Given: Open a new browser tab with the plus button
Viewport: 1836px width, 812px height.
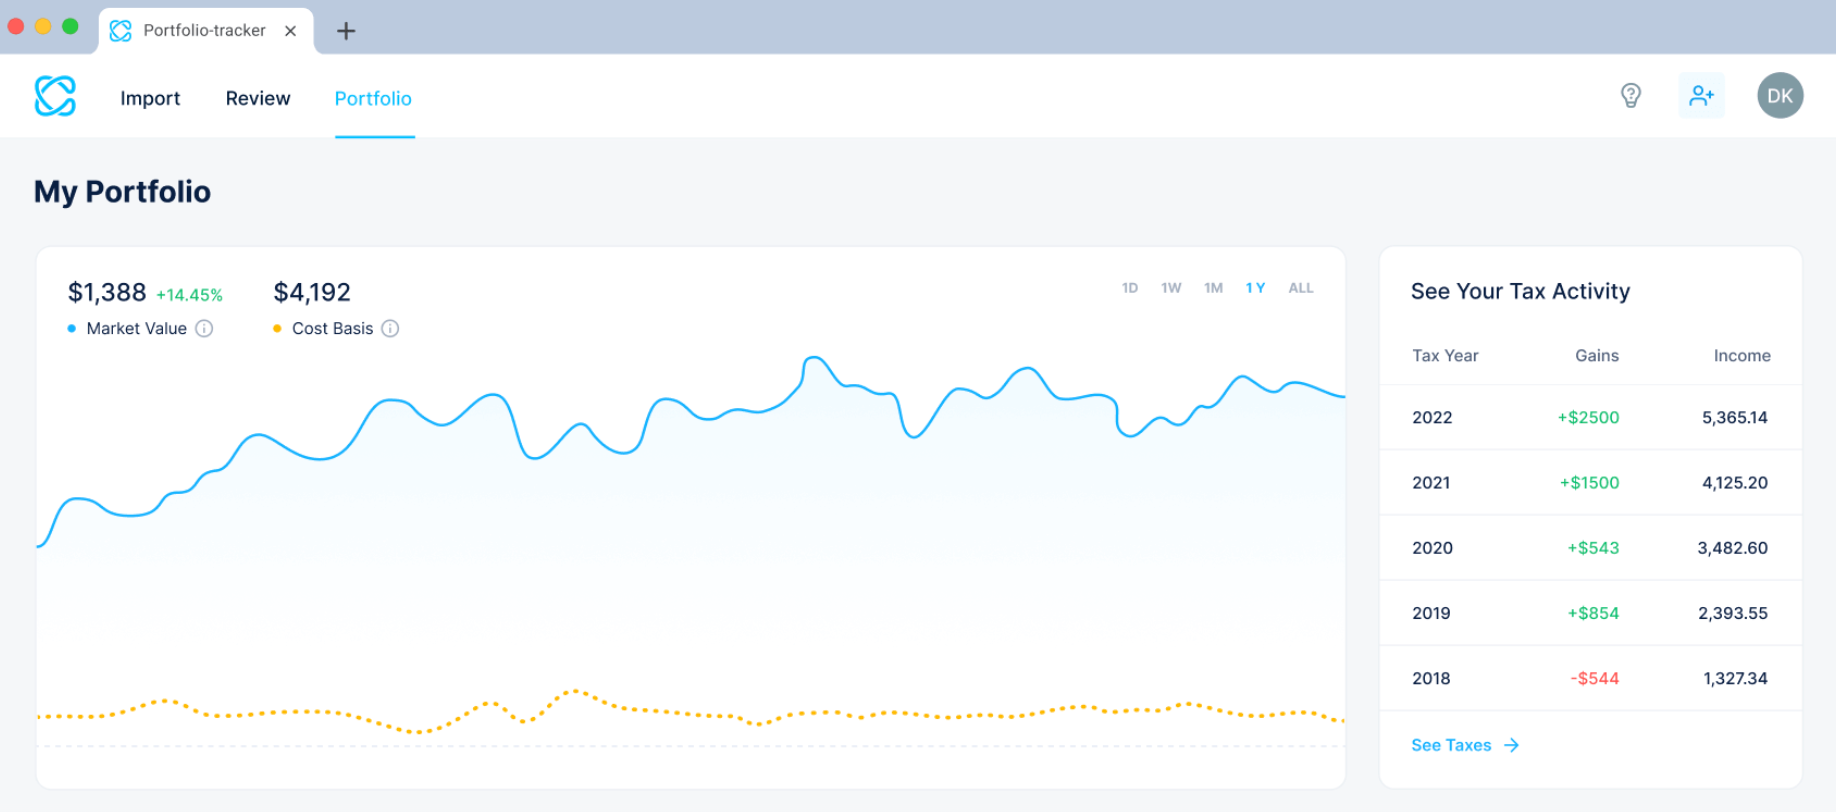Looking at the screenshot, I should pos(346,31).
